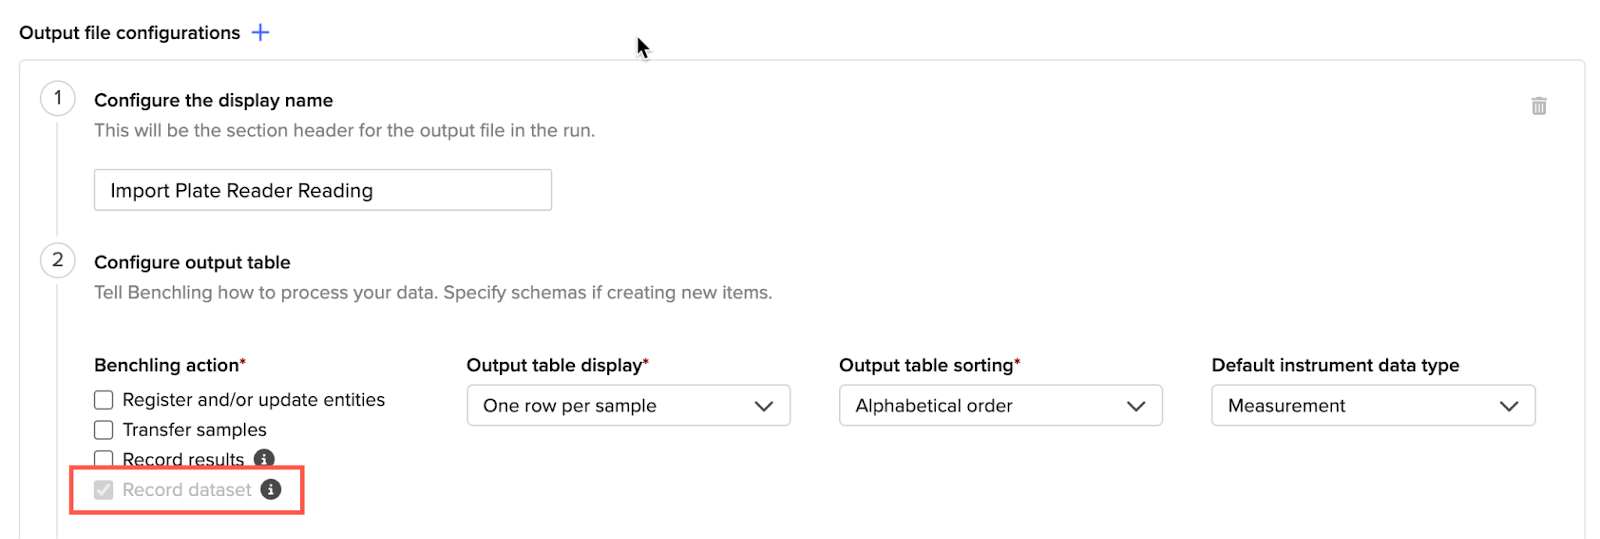Select step 2 circle marker
Viewport: 1600px width, 539px height.
coord(58,260)
